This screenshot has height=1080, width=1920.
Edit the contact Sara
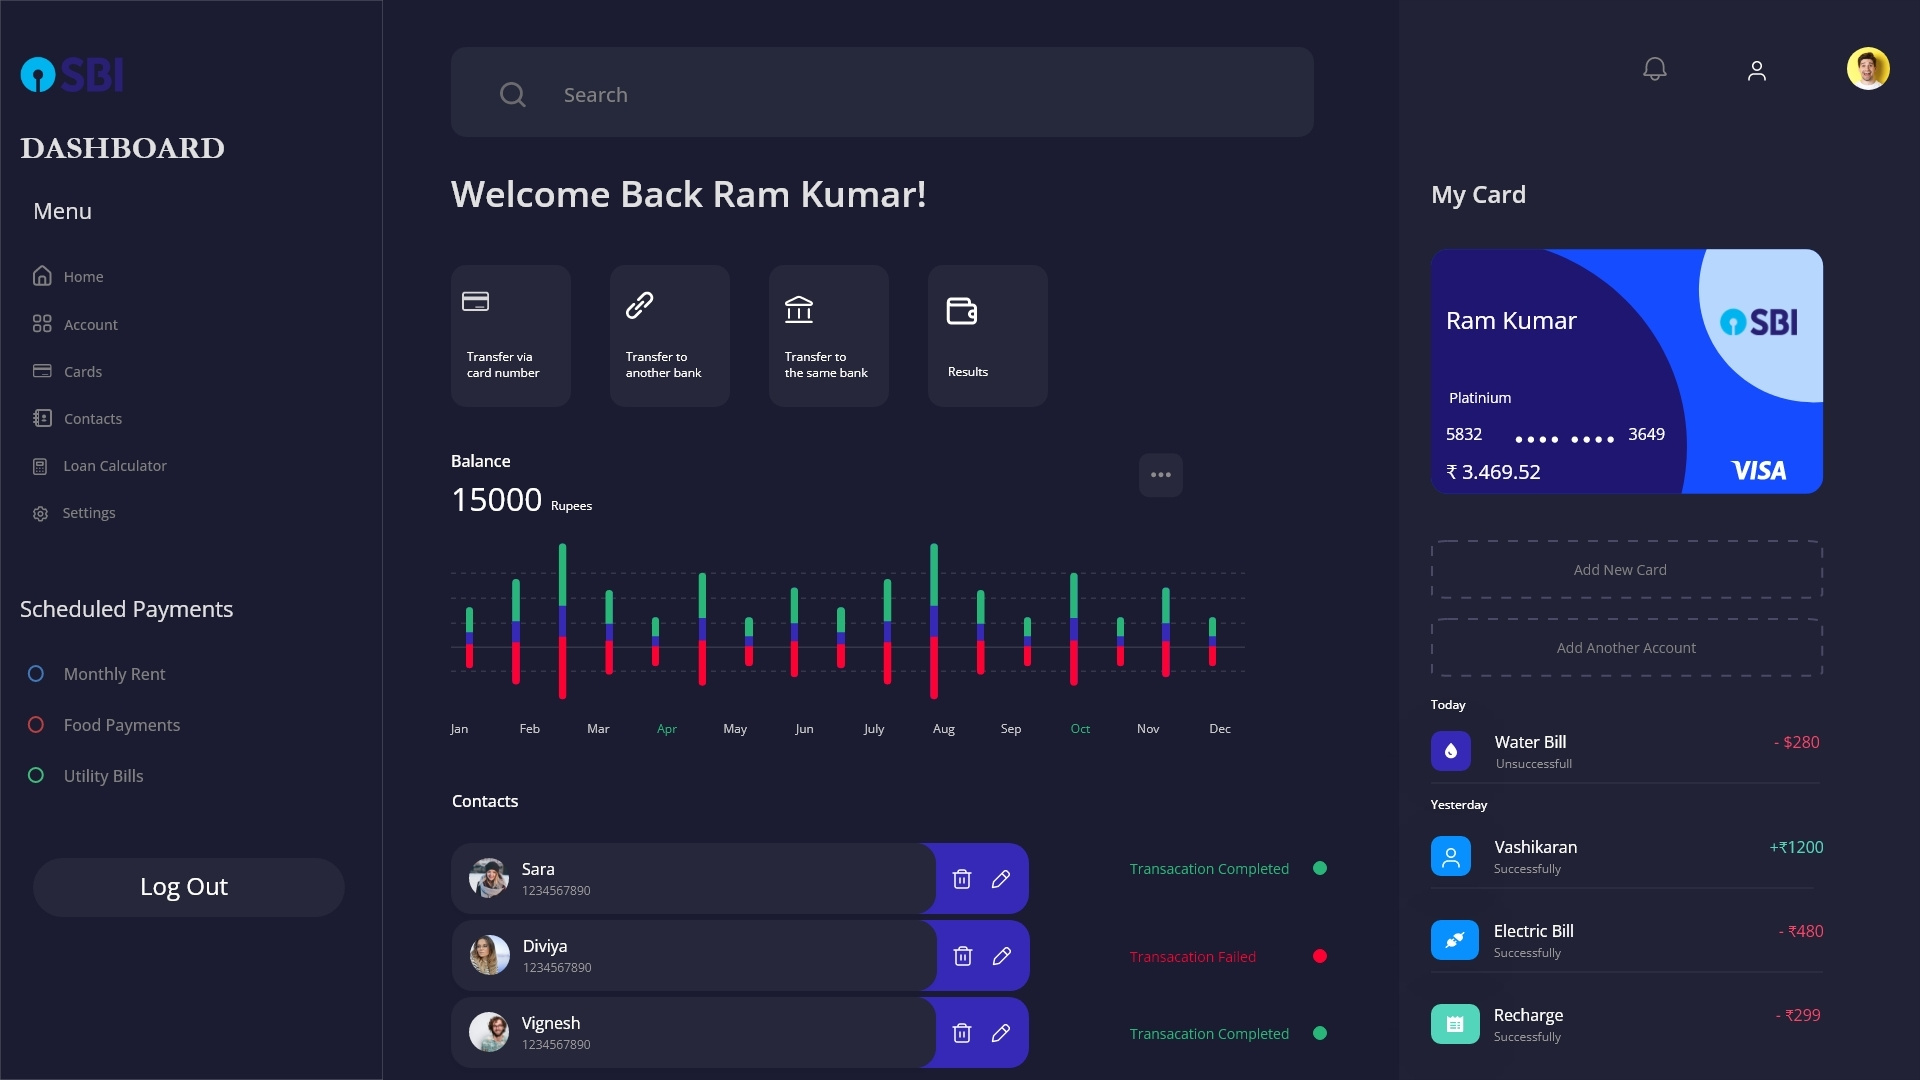click(x=1001, y=879)
